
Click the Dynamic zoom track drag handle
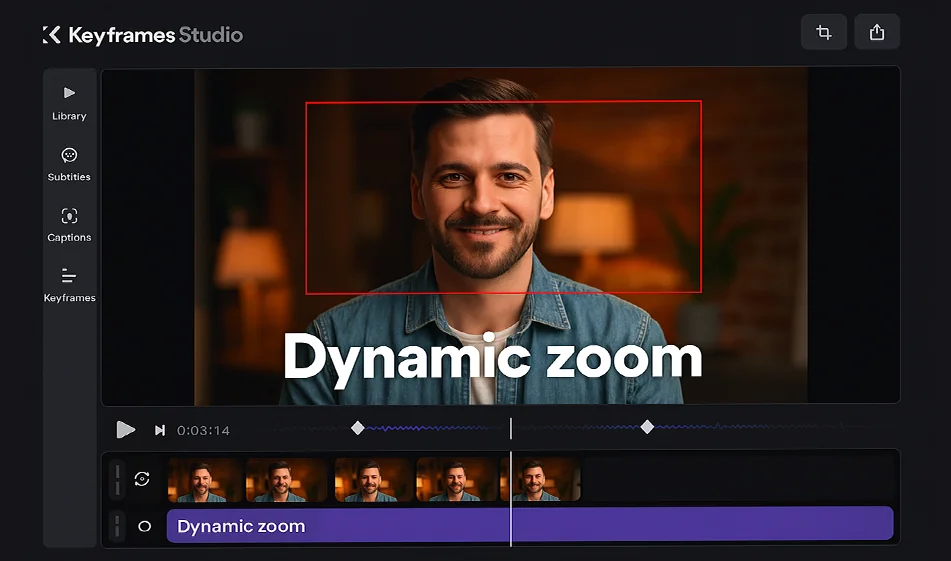pos(118,526)
